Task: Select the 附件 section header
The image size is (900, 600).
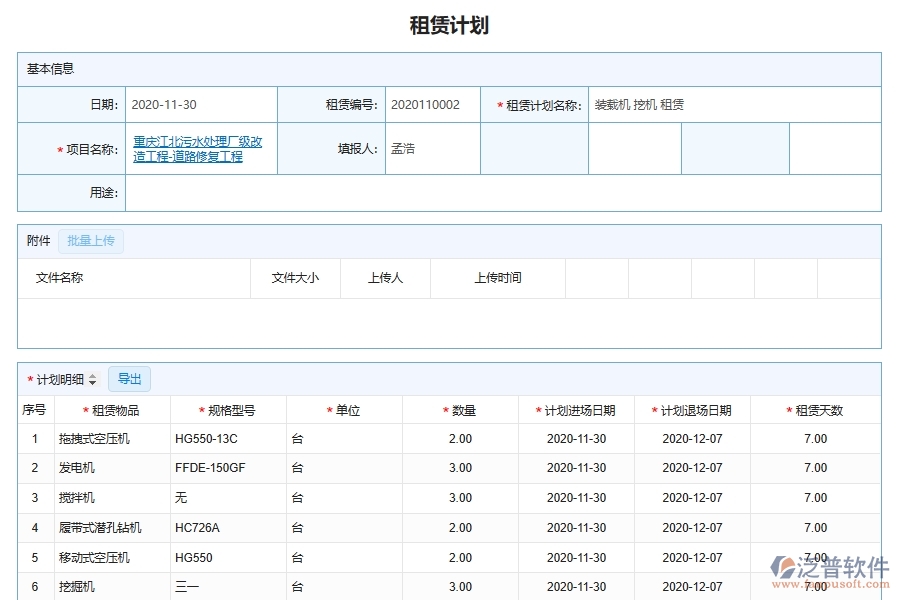Action: coord(37,240)
